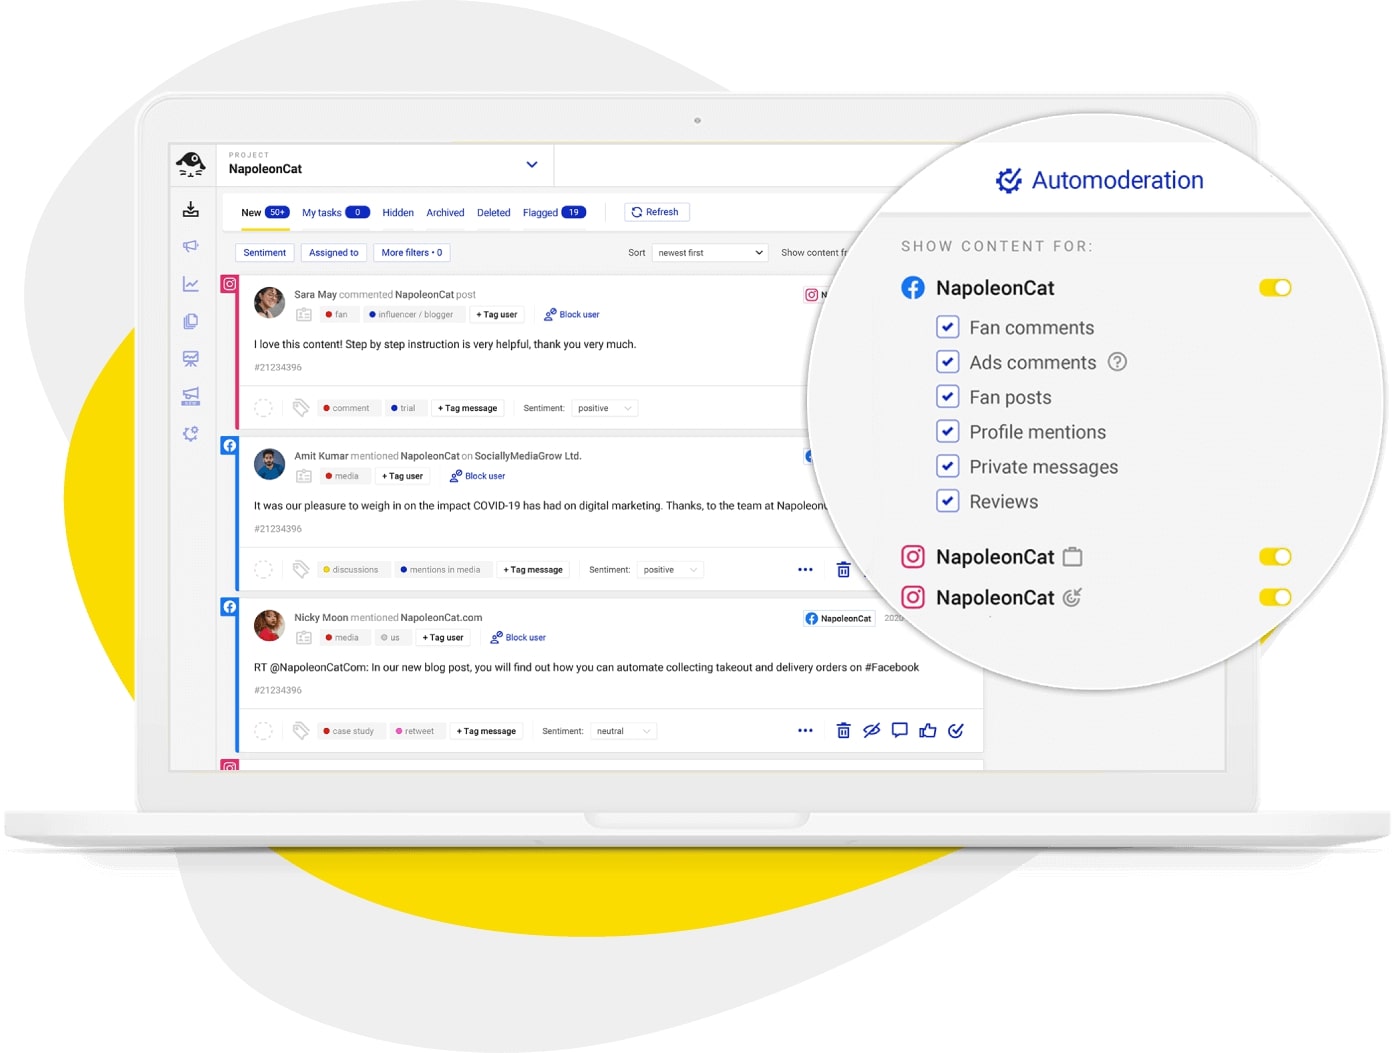Toggle the Instagram NapoleonCat ads-target profile switch
The image size is (1395, 1053).
tap(1275, 598)
